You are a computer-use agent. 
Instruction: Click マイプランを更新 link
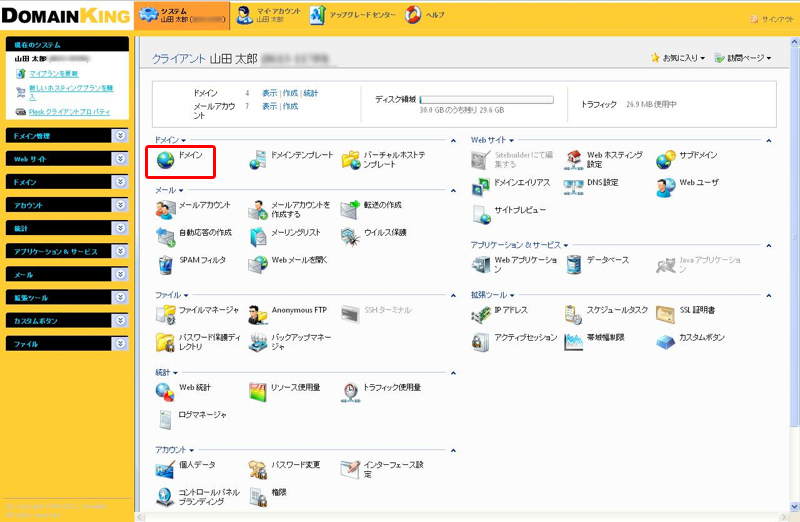(54, 74)
